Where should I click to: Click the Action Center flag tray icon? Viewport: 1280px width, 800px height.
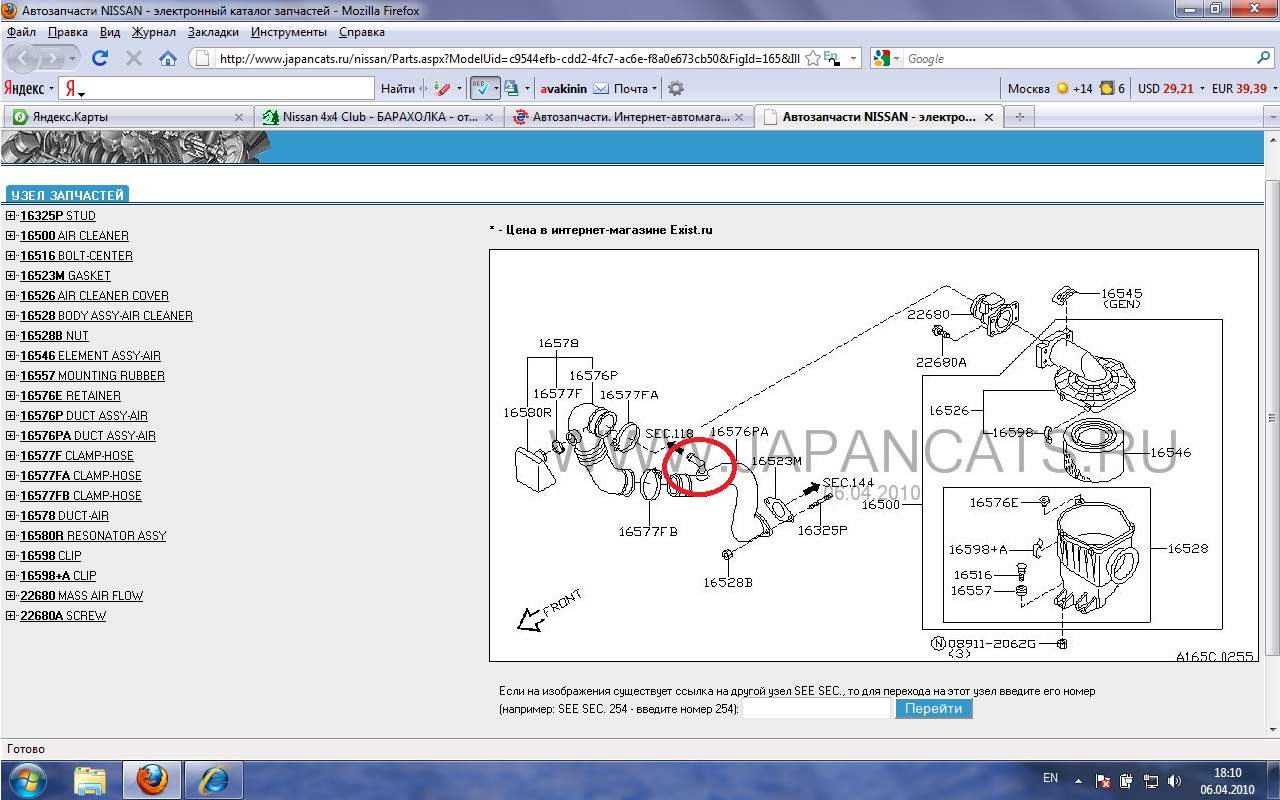[1103, 780]
